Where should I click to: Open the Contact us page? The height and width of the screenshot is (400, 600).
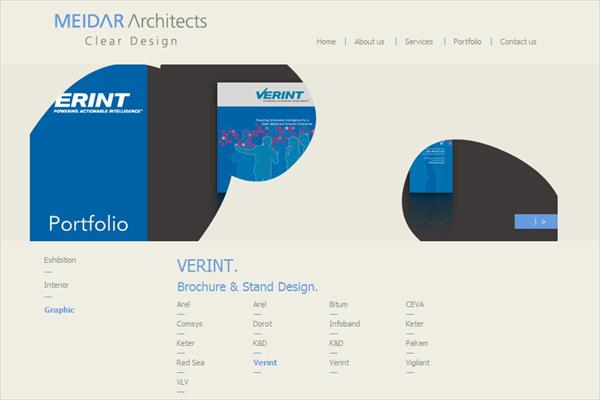click(x=518, y=42)
